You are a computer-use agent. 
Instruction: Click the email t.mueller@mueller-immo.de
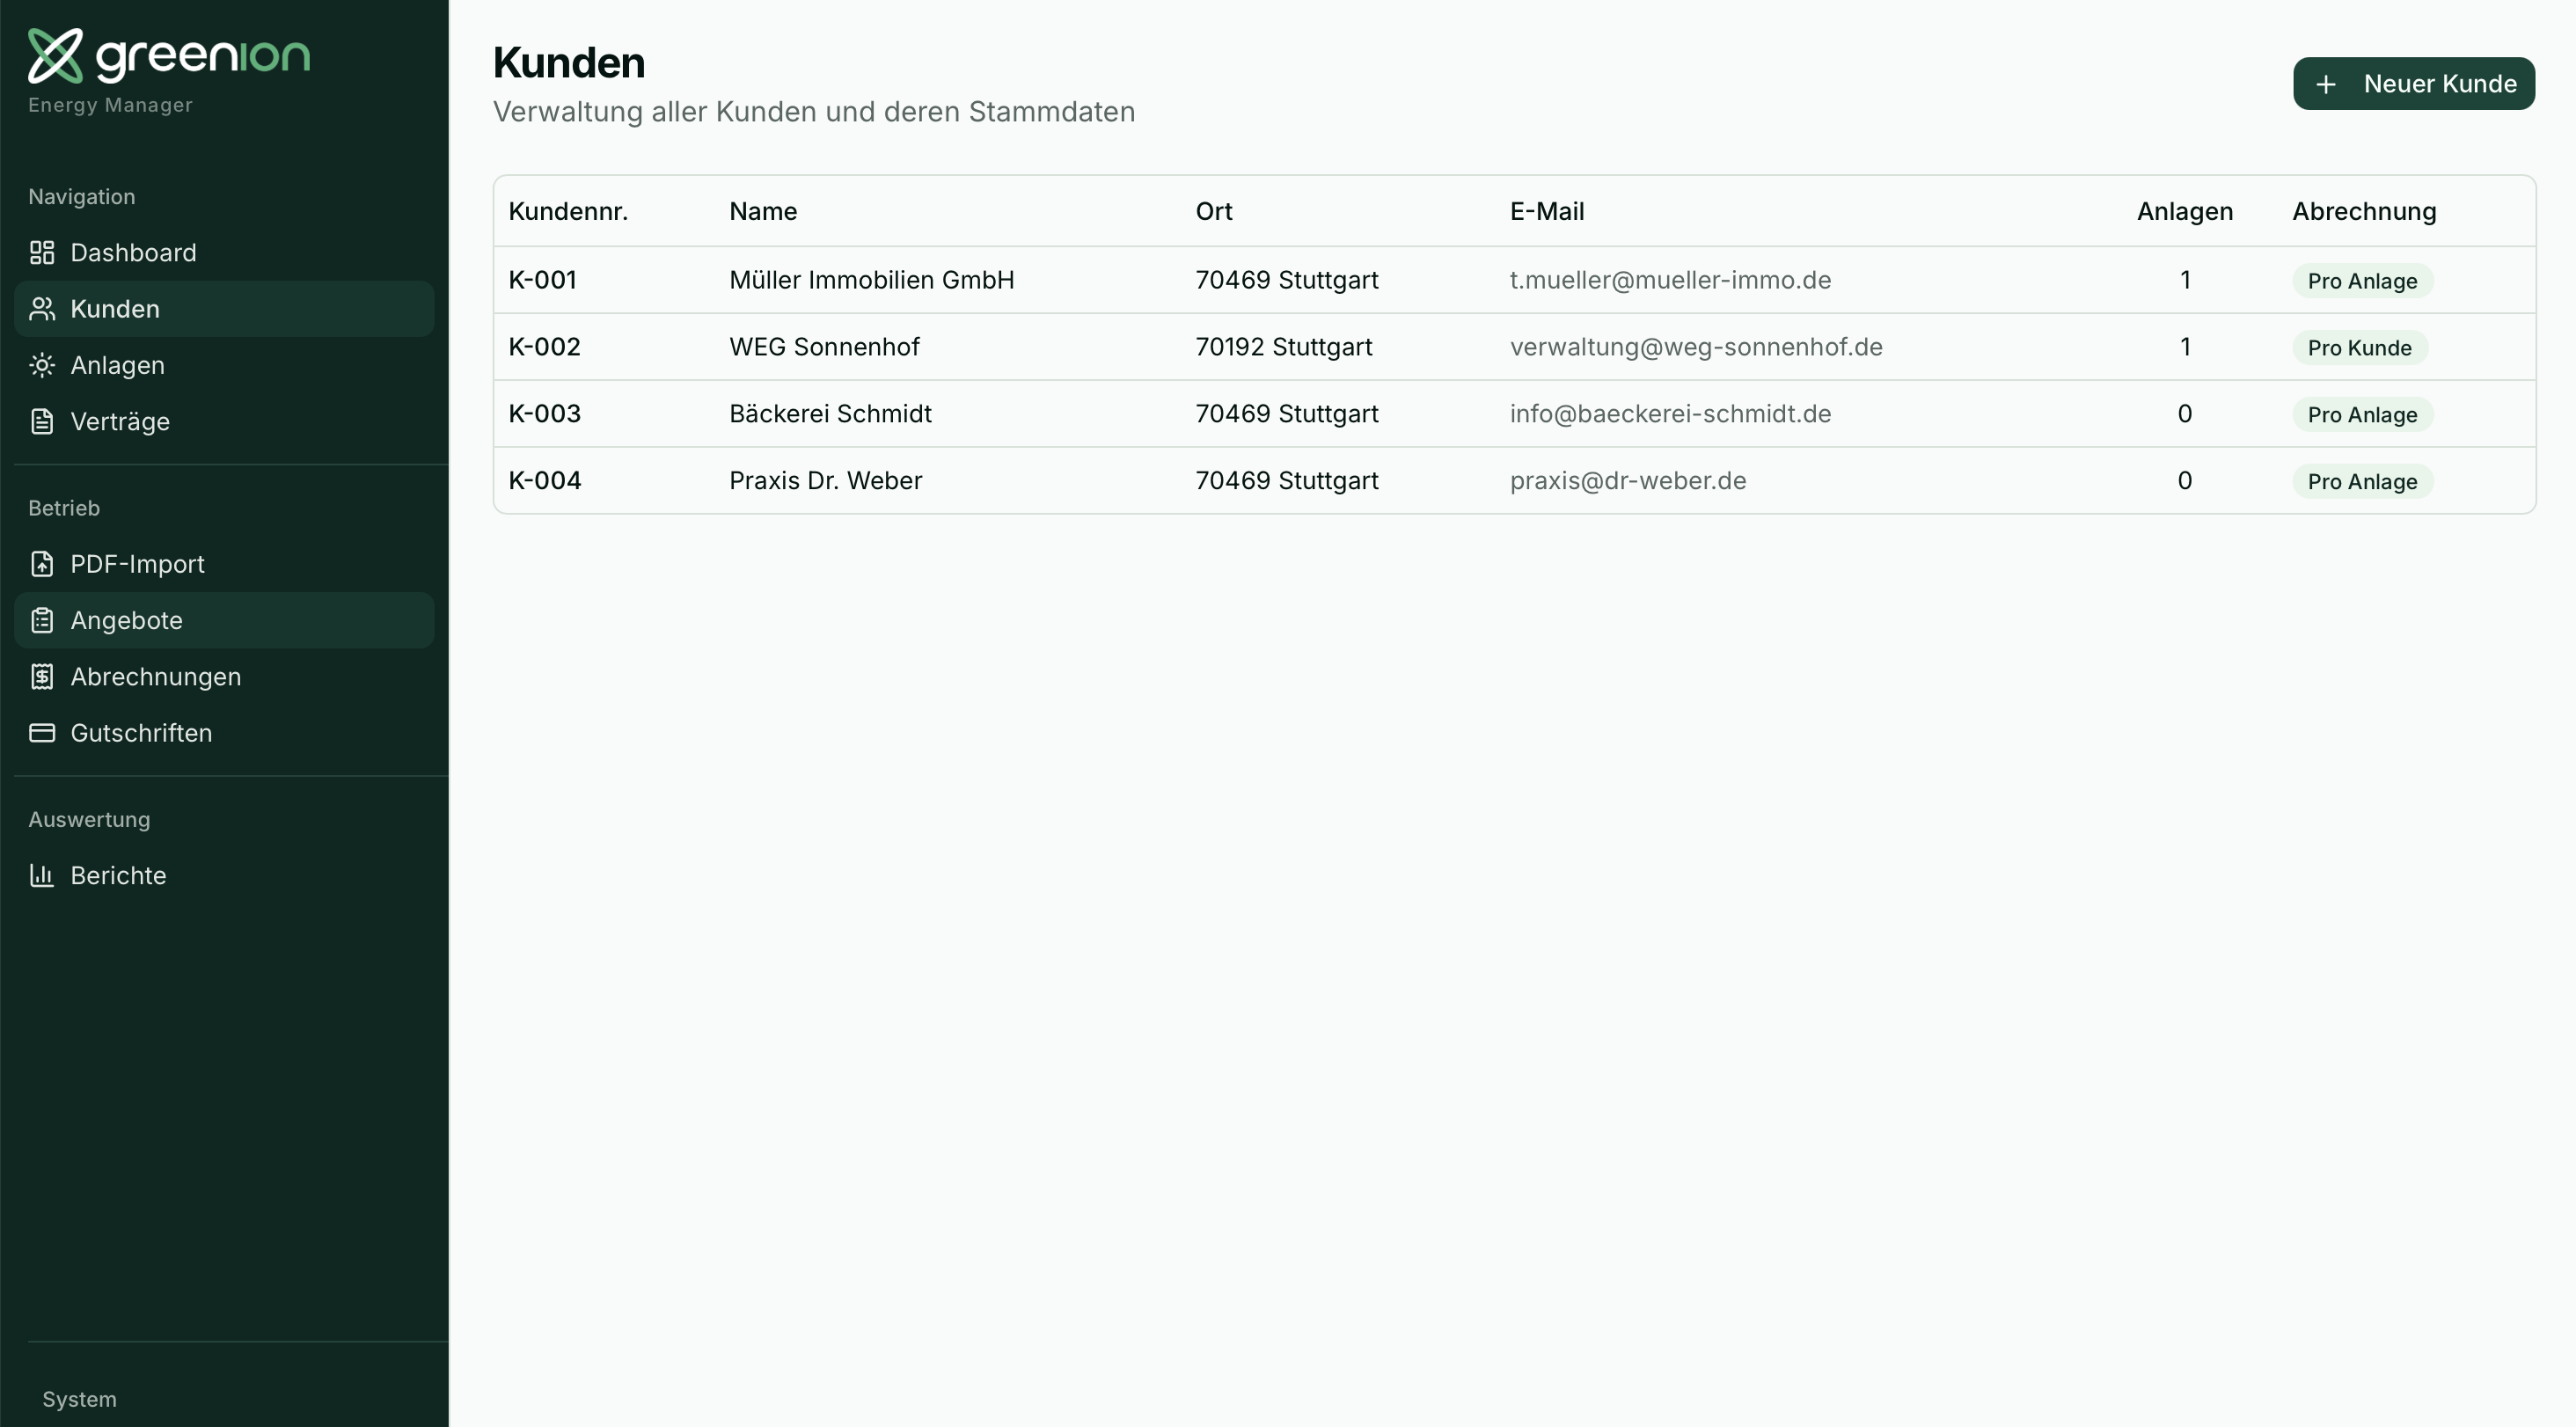1669,280
